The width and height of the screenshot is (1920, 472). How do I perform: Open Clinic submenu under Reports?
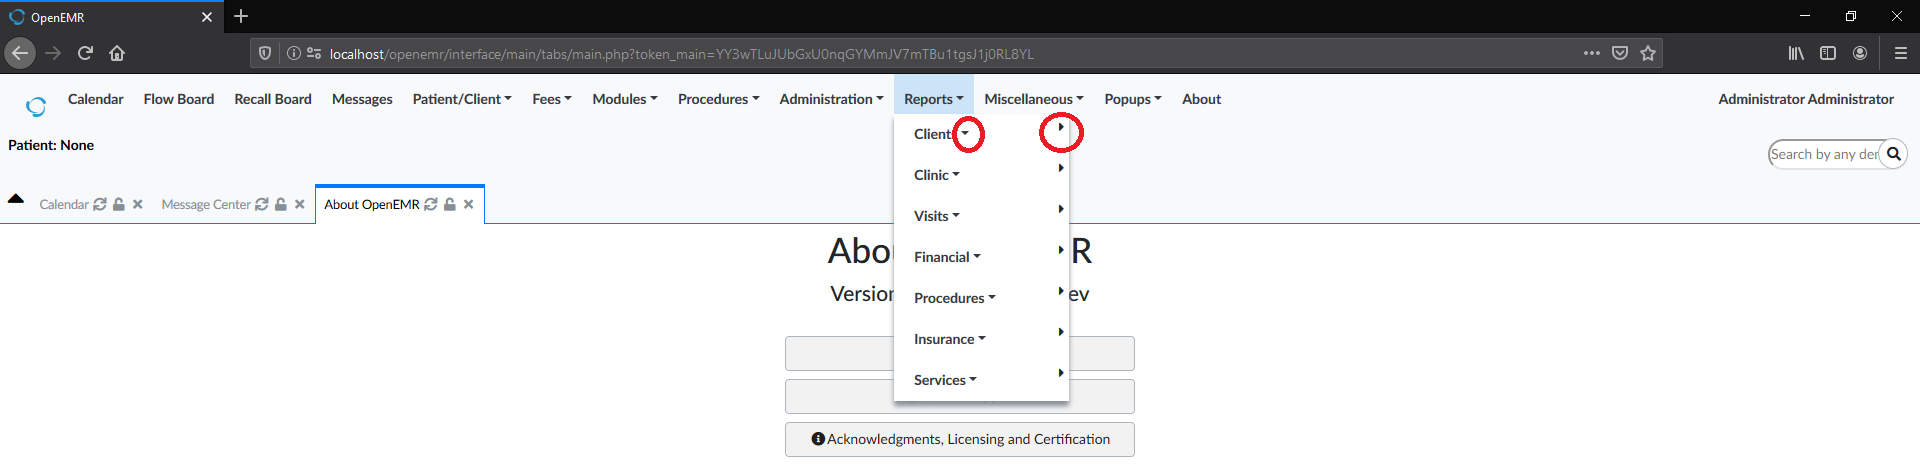point(981,175)
